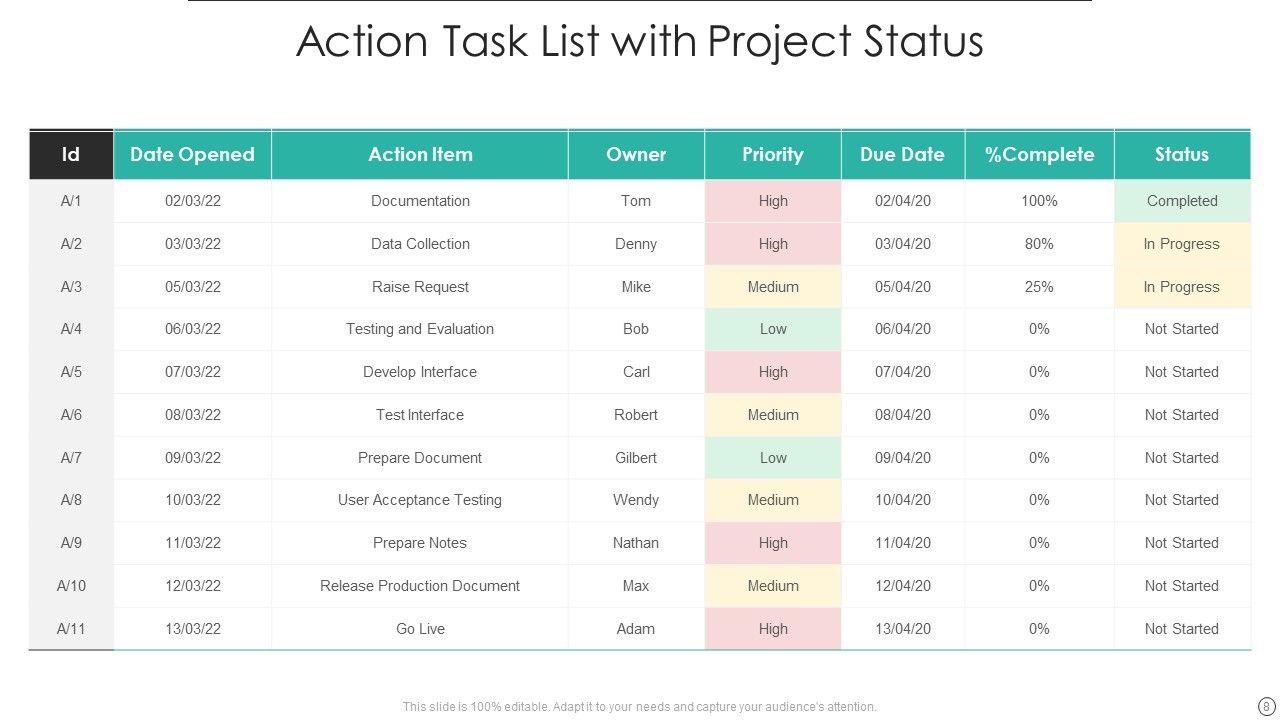The width and height of the screenshot is (1280, 720).
Task: Select the A/10 id cell
Action: (71, 586)
